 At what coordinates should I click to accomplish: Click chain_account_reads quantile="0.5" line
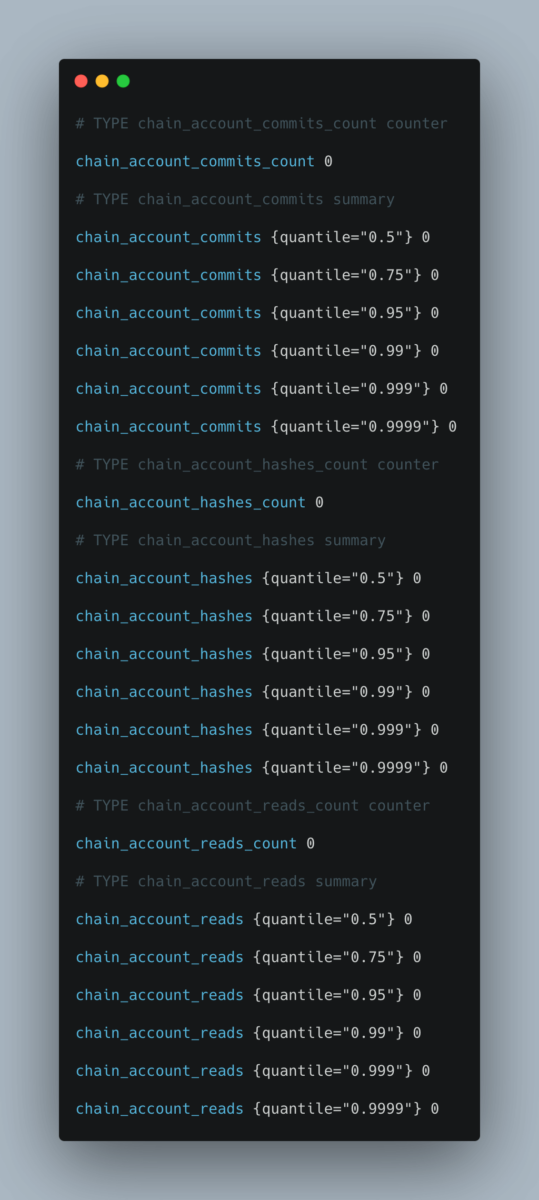(x=244, y=920)
